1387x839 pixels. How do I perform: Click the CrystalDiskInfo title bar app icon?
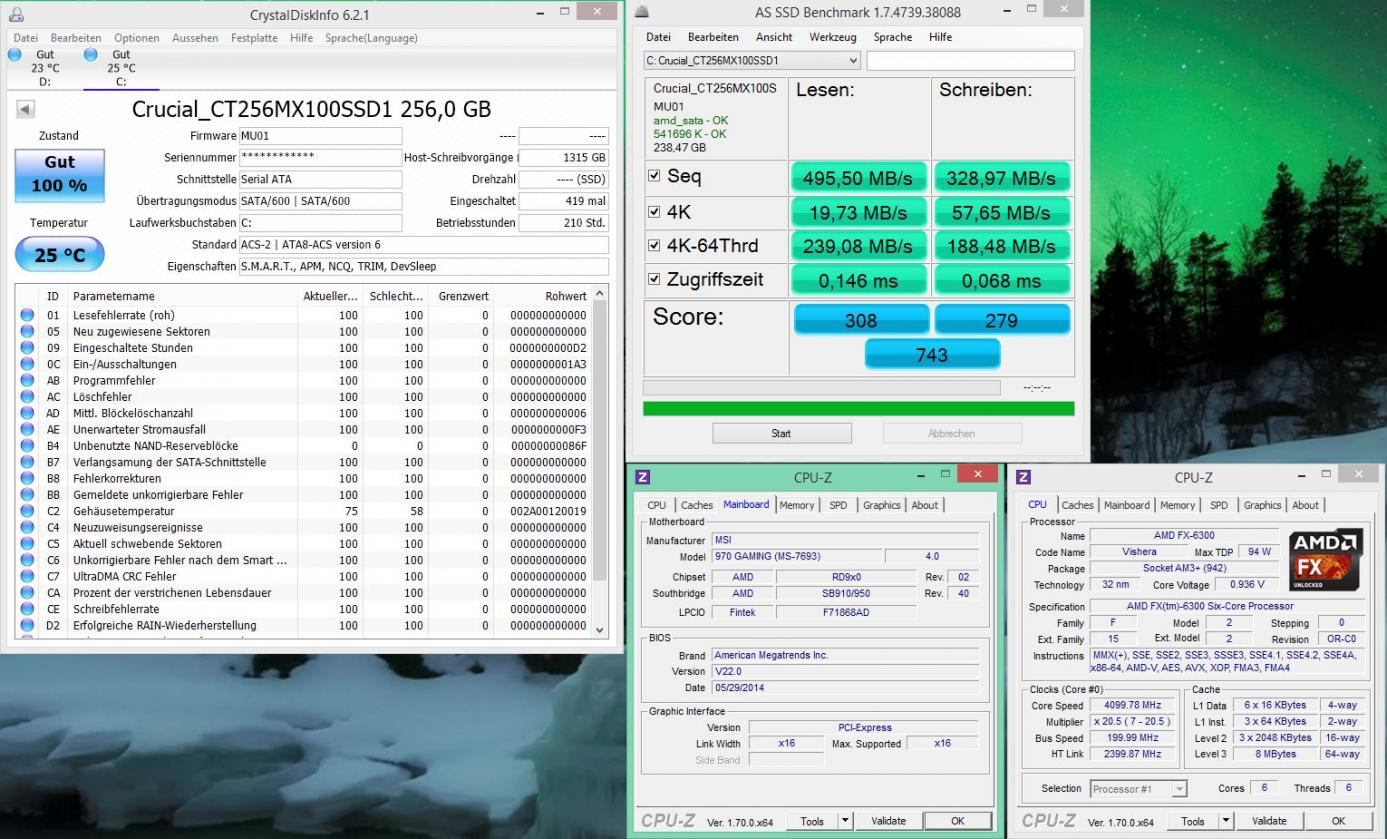[x=15, y=15]
